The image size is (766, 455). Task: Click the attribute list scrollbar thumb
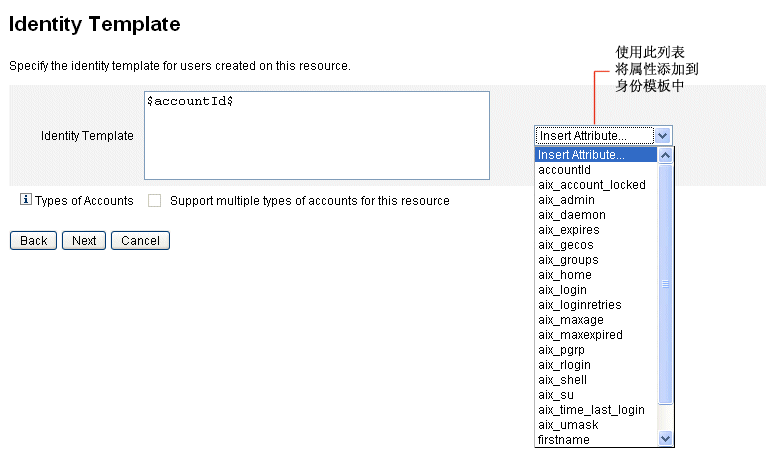click(x=665, y=284)
